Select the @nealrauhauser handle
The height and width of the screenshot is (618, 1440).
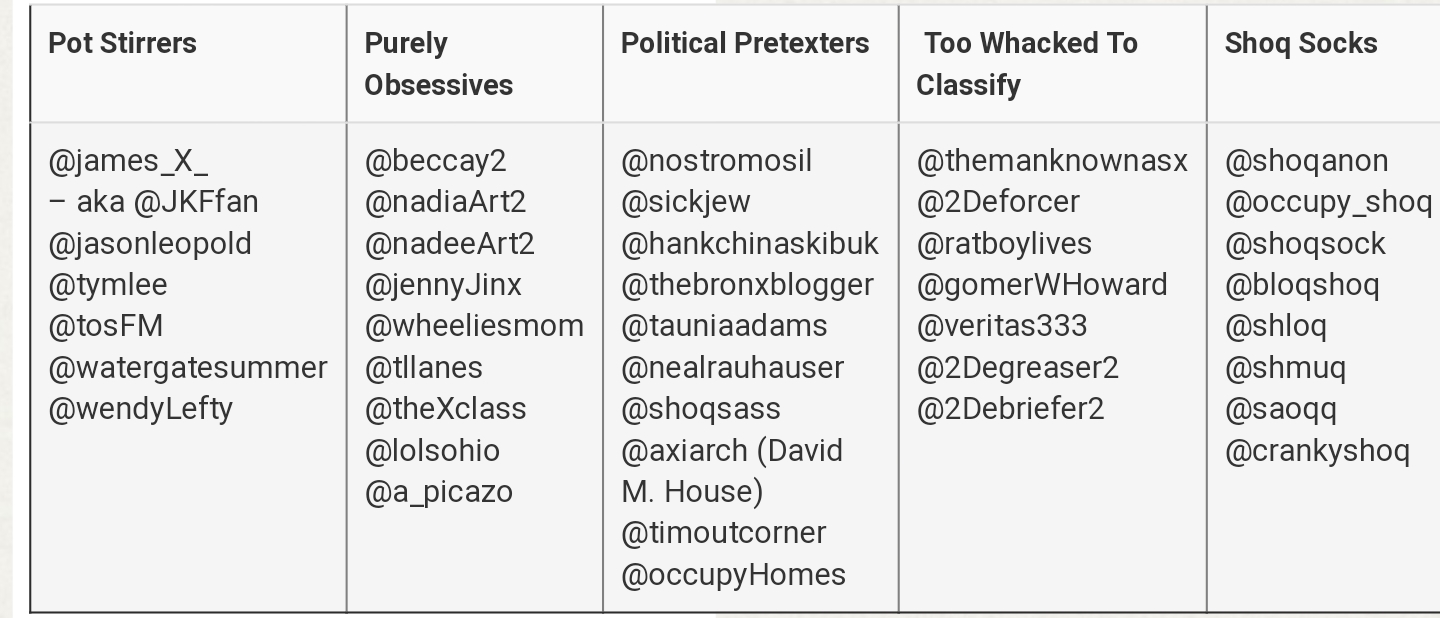[733, 368]
